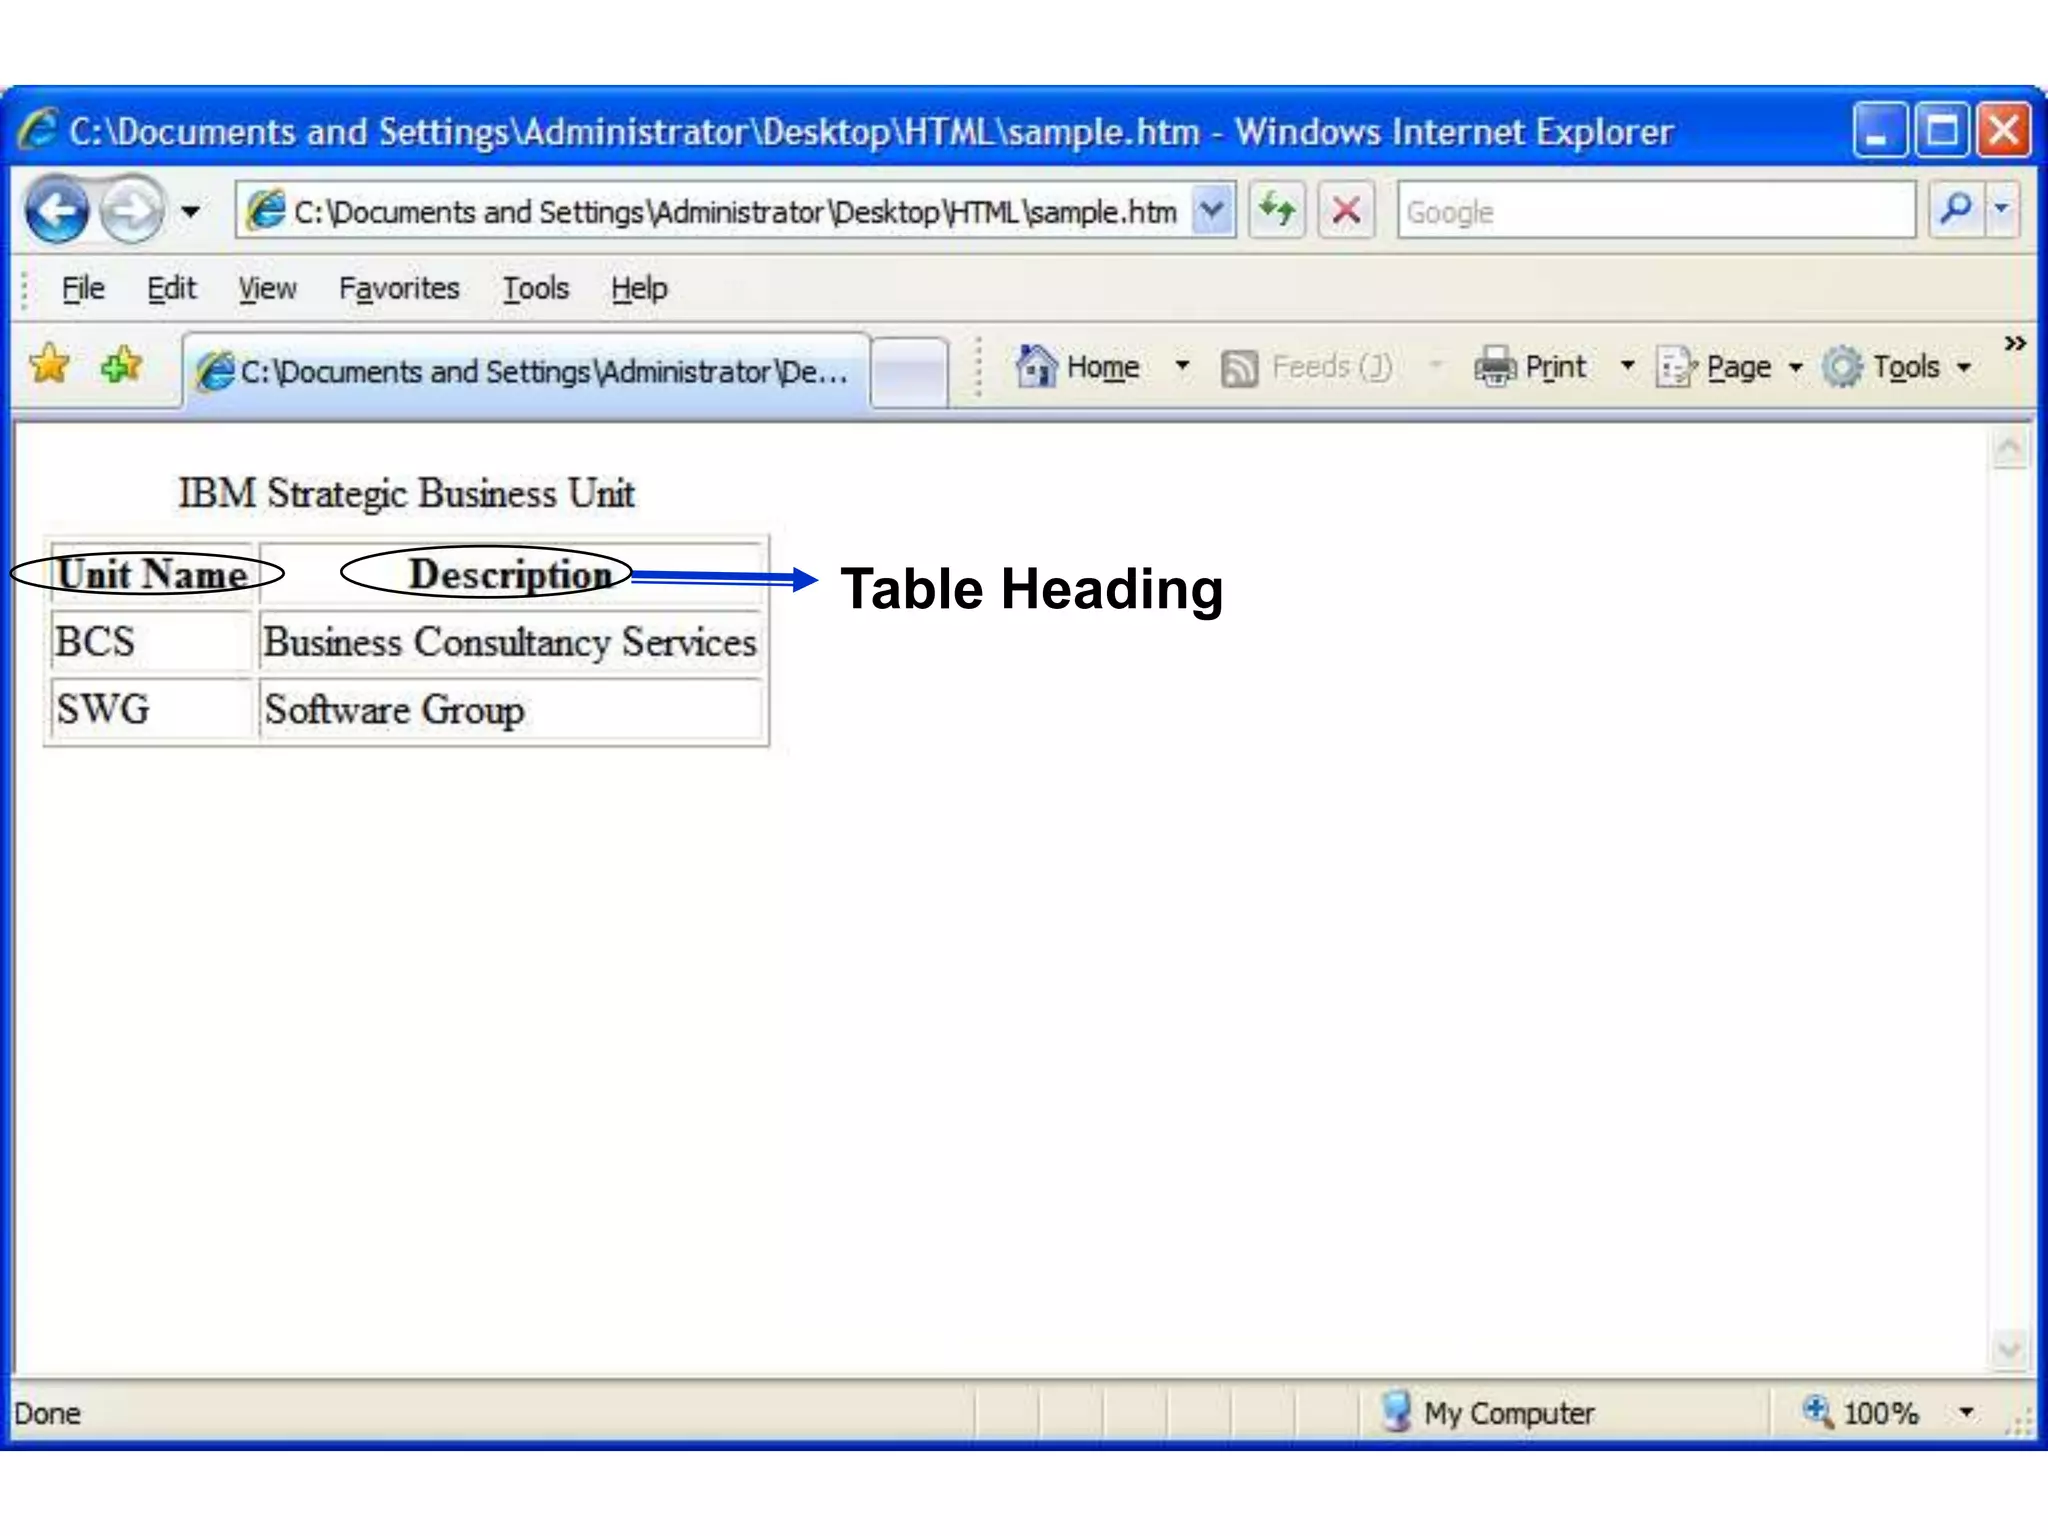Open a new blank tab

click(909, 372)
